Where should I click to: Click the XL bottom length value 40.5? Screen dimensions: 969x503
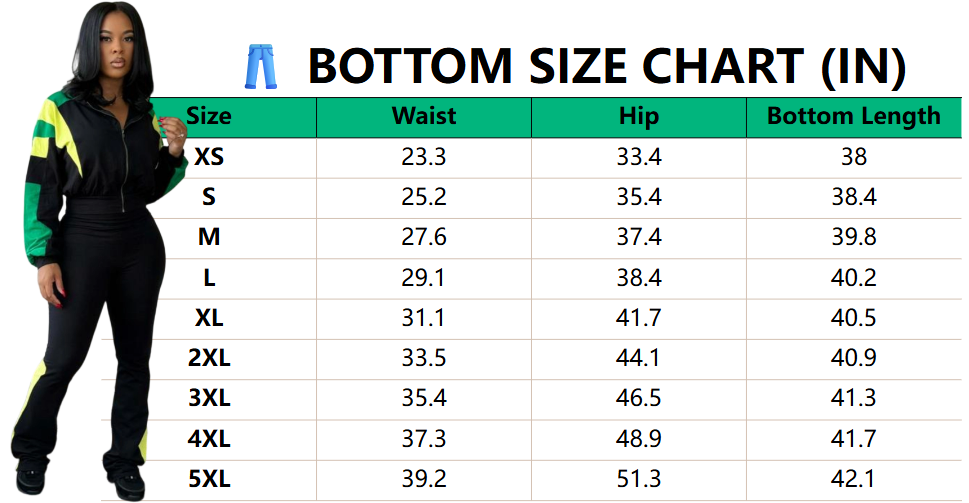click(x=853, y=318)
